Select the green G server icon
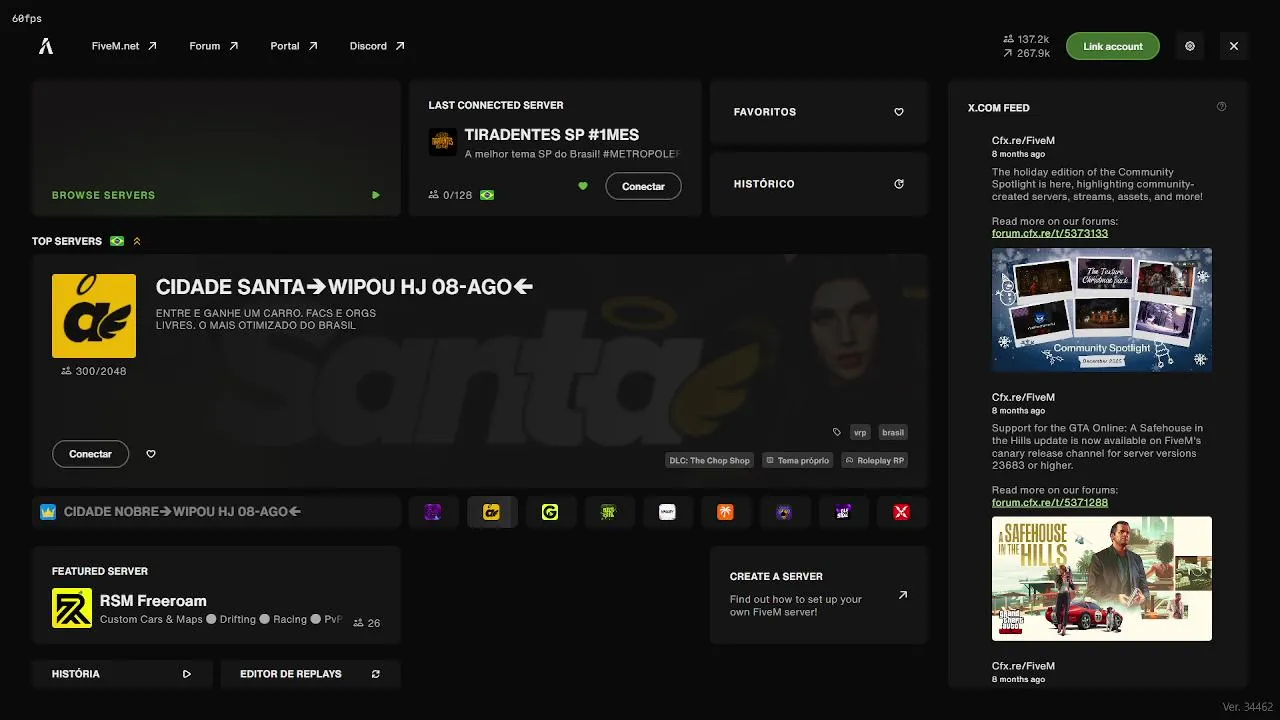1280x720 pixels. point(550,512)
